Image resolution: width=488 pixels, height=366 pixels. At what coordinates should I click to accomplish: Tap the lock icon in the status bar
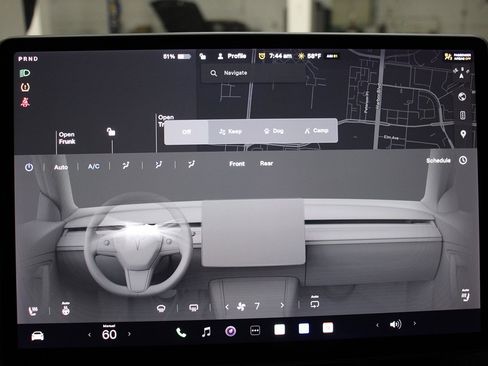coord(203,56)
